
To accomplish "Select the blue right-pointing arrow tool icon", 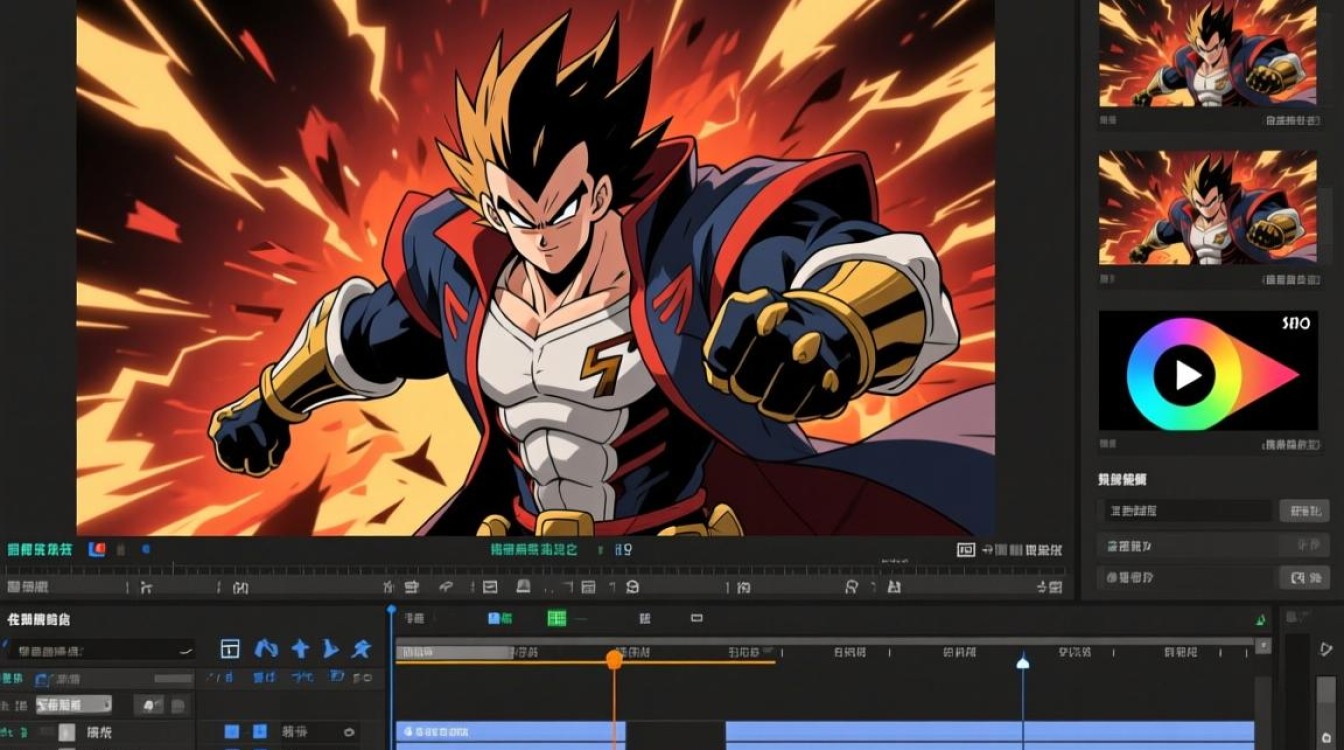I will coord(330,649).
